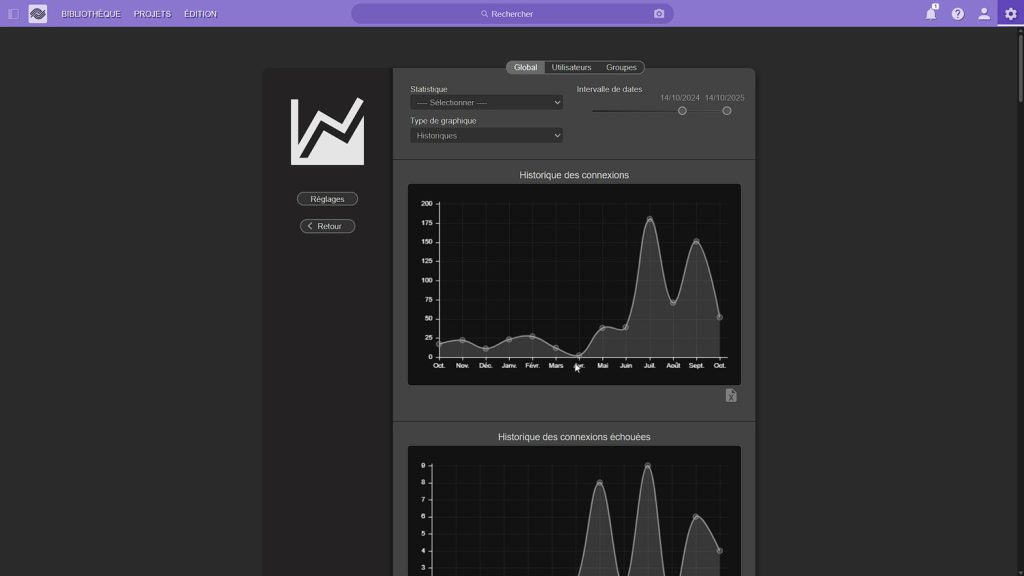Click the application logo icon
Image resolution: width=1024 pixels, height=576 pixels.
point(38,14)
